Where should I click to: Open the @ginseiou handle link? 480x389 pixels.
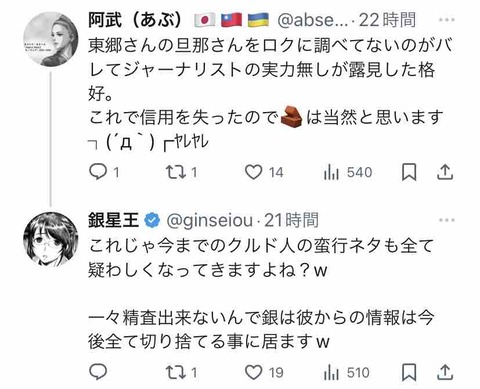[209, 221]
